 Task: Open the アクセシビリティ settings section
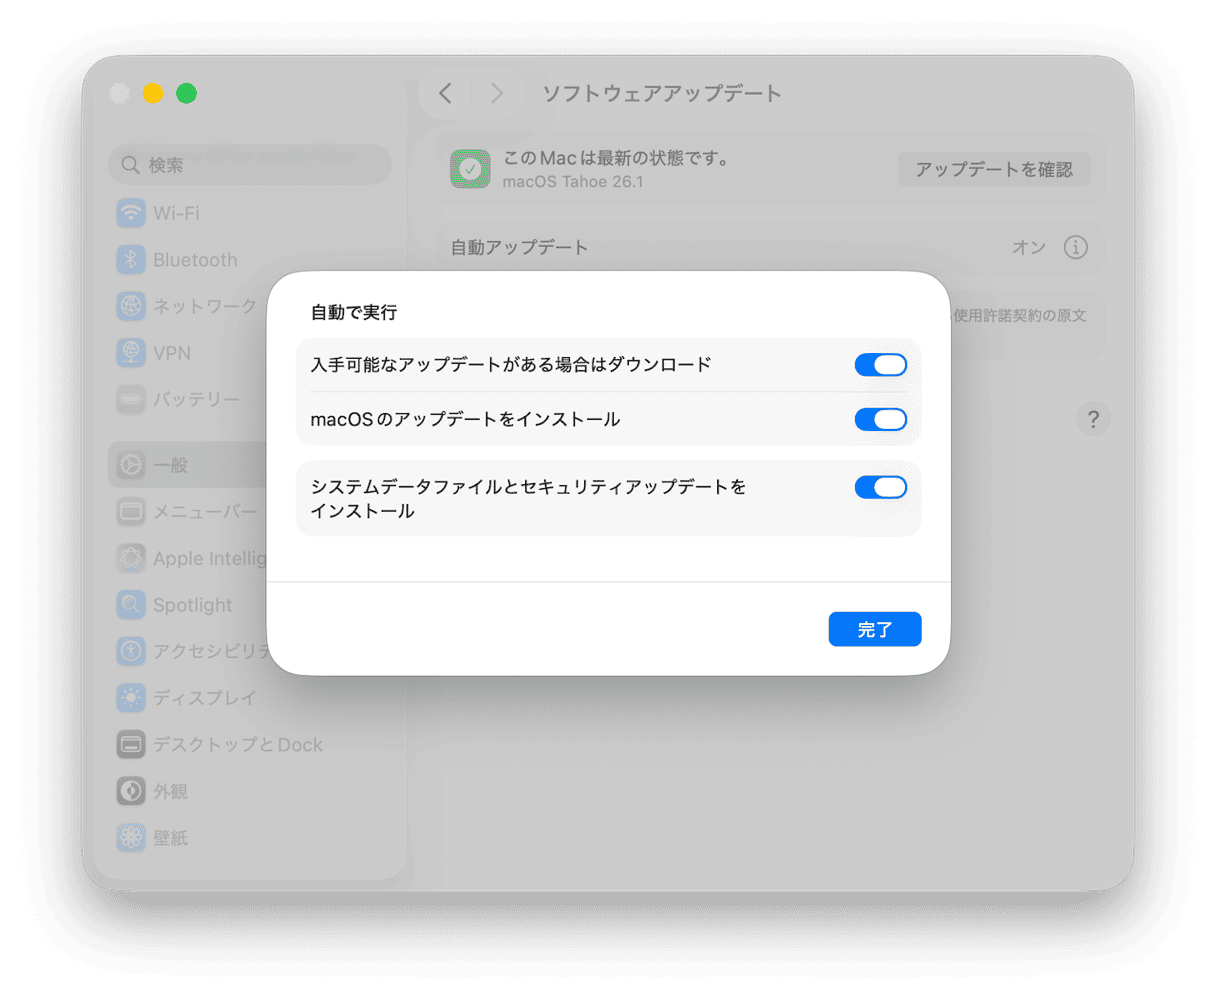tap(205, 651)
